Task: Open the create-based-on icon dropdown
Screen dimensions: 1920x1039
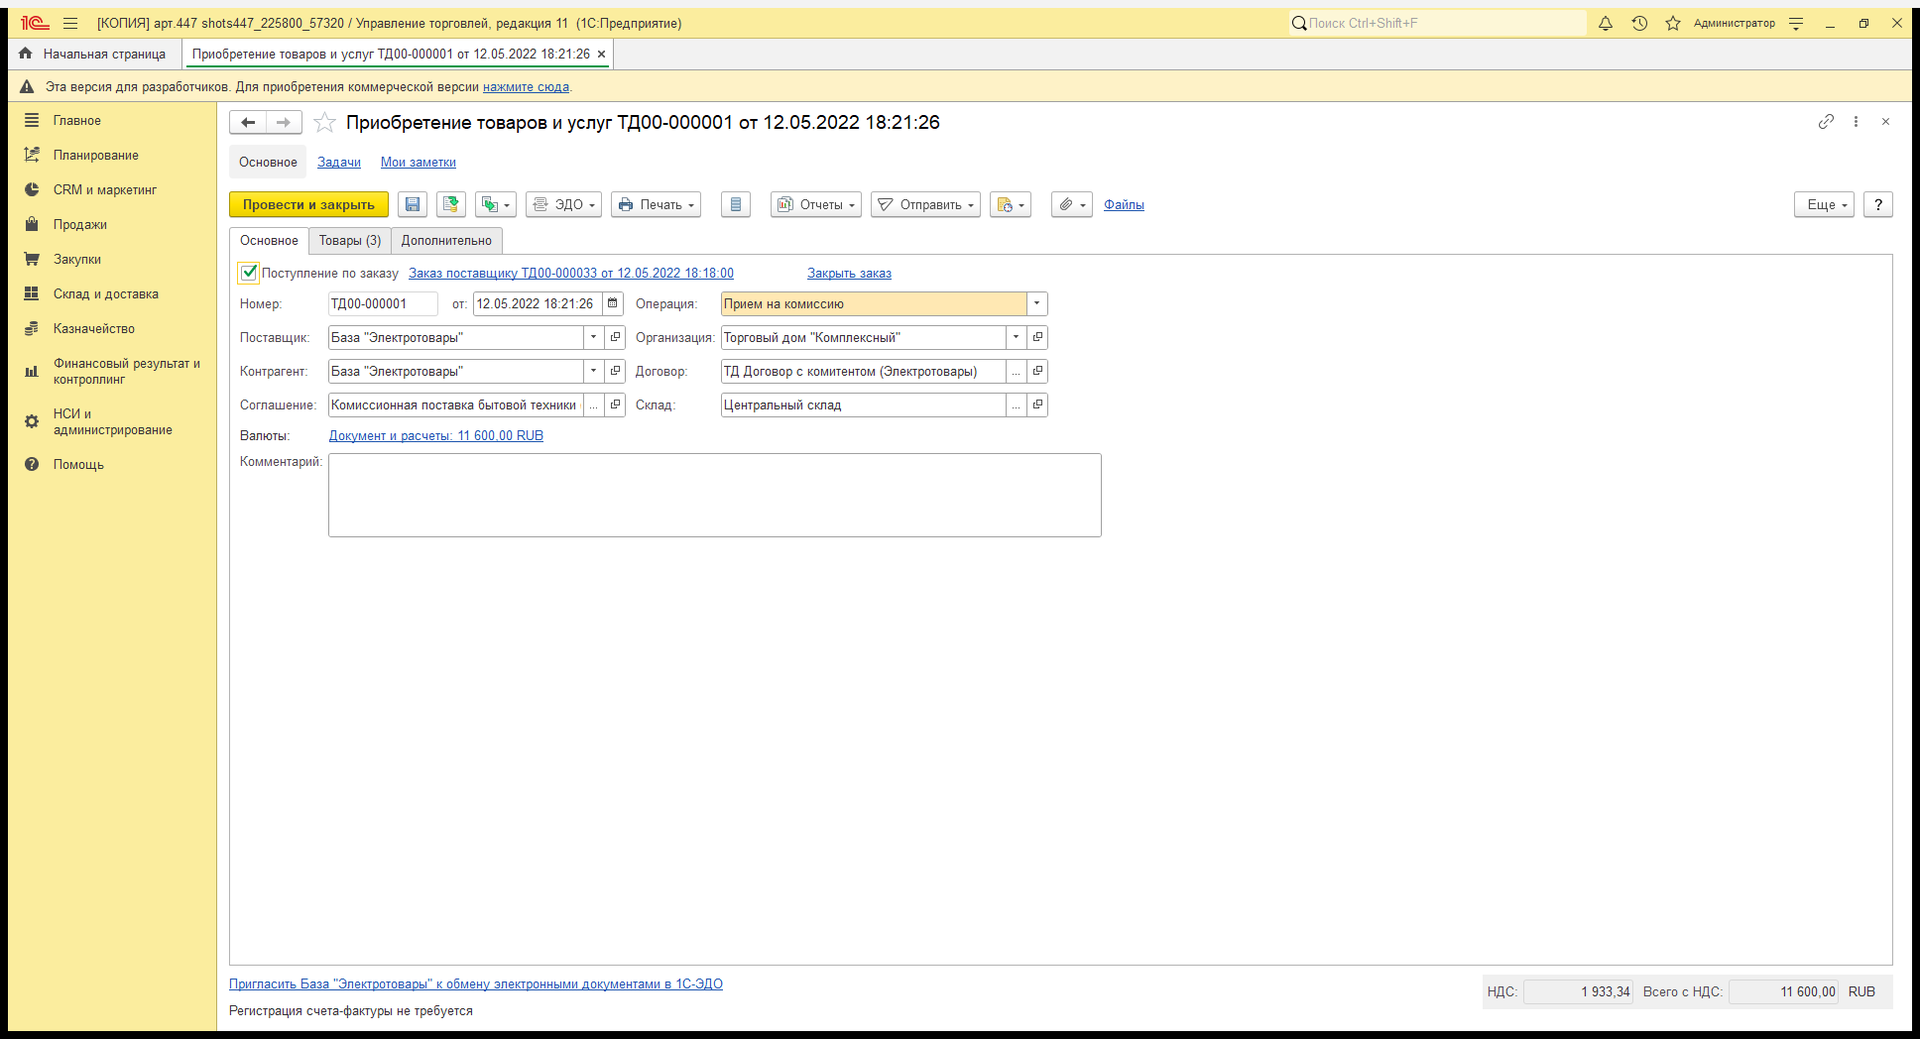Action: pos(496,204)
